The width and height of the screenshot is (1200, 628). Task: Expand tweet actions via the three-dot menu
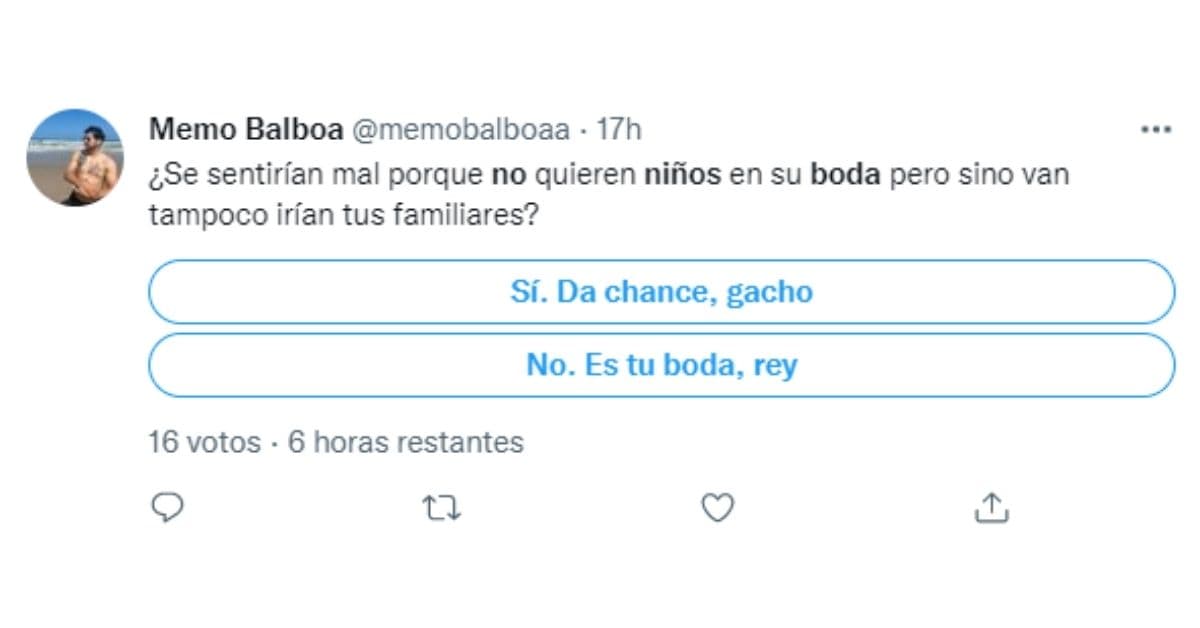(1156, 128)
